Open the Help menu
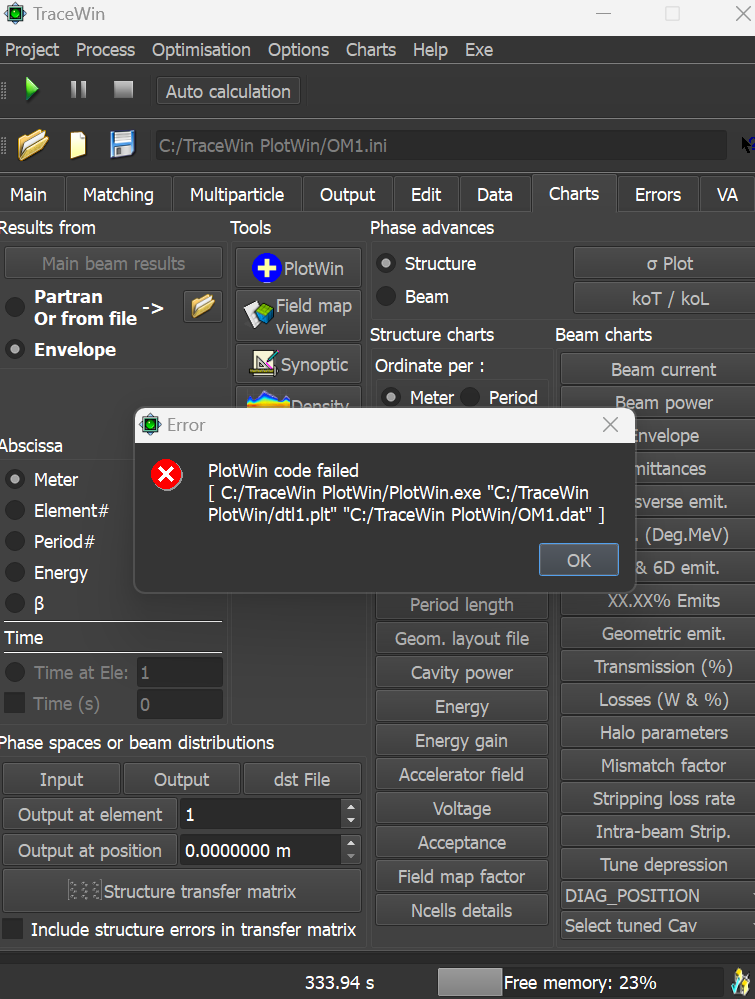The image size is (755, 999). click(x=430, y=50)
